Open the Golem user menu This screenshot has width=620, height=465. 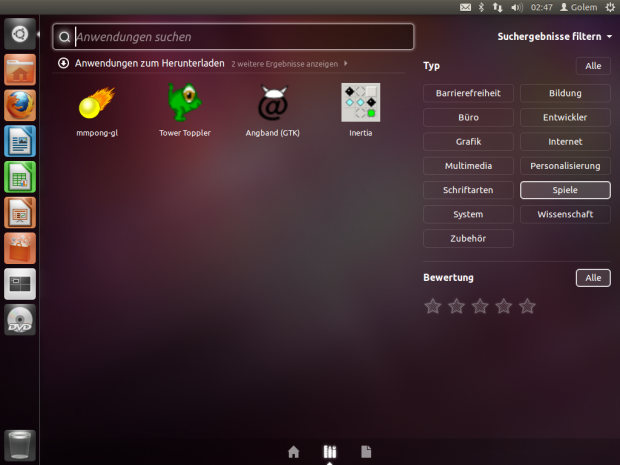click(578, 7)
